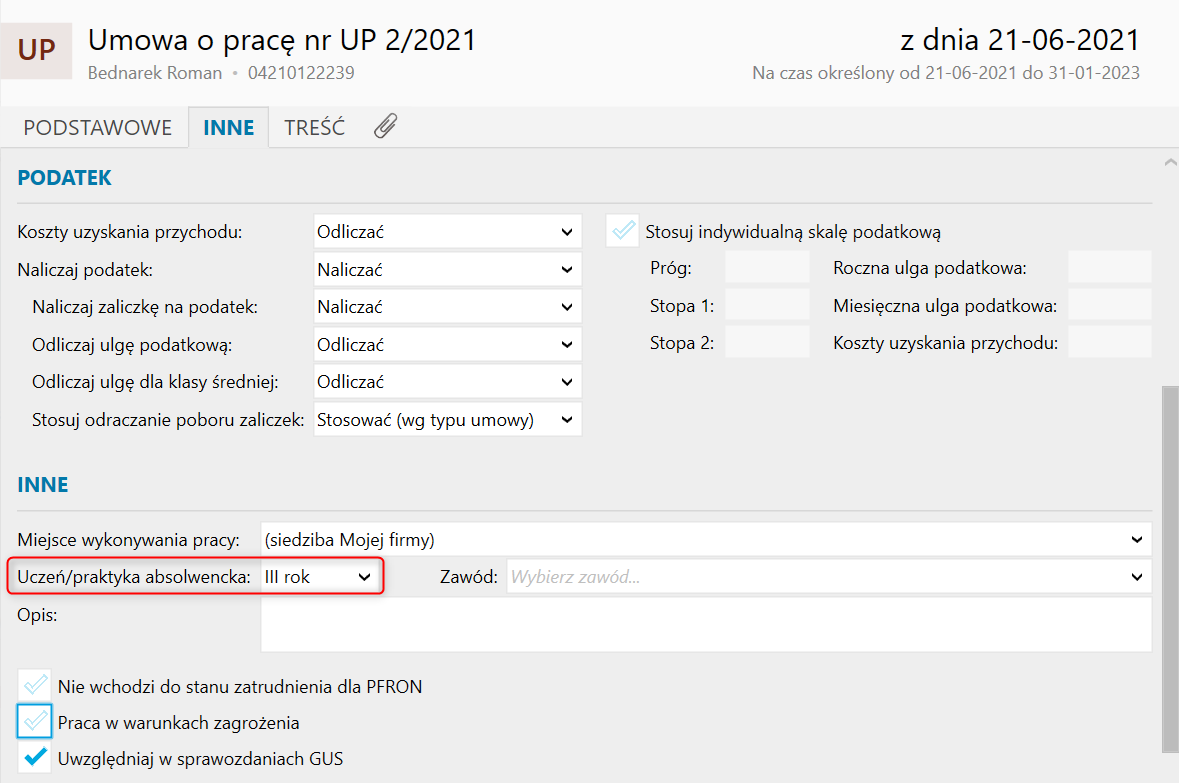The image size is (1179, 783).
Task: Enable Stosuj indywidualną skalę podatkową checkbox
Action: 624,232
